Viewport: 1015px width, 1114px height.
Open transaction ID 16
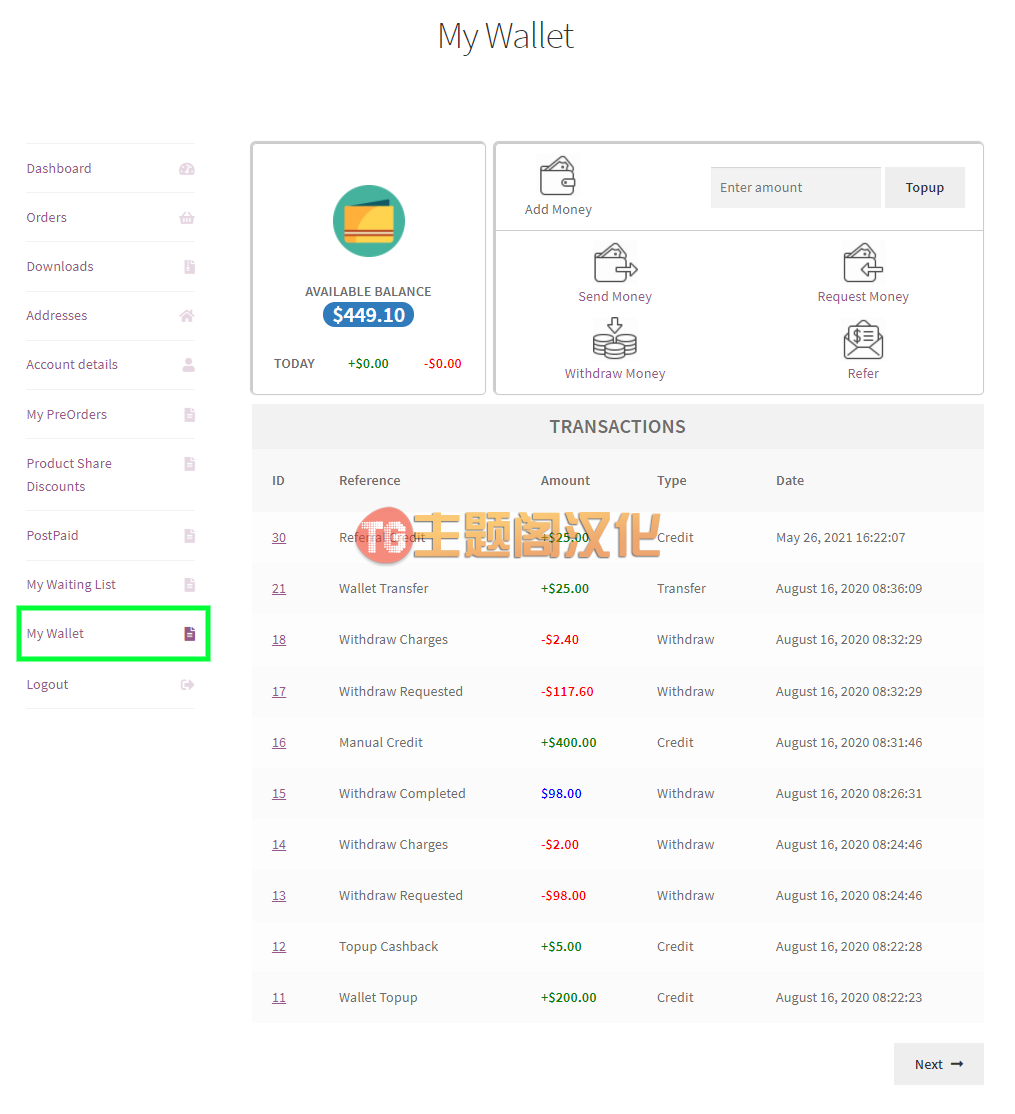click(279, 743)
